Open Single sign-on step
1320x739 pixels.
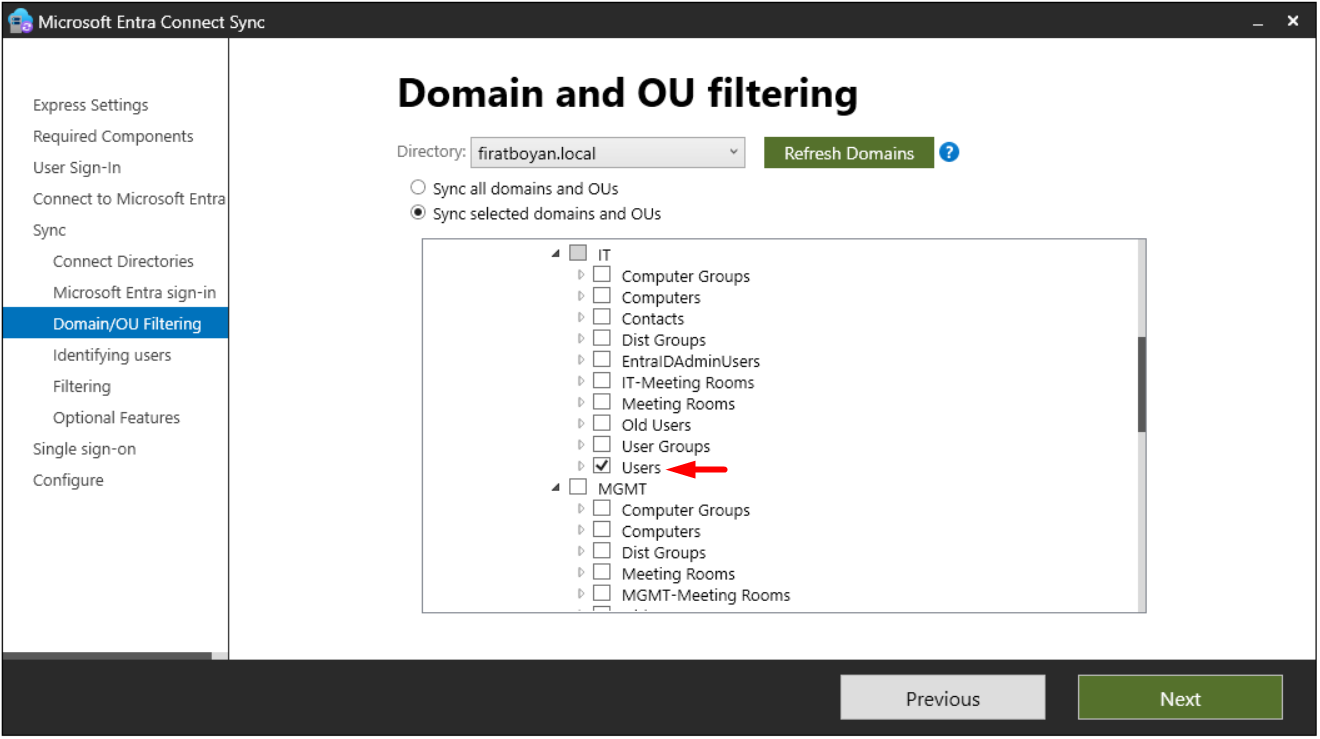point(84,448)
